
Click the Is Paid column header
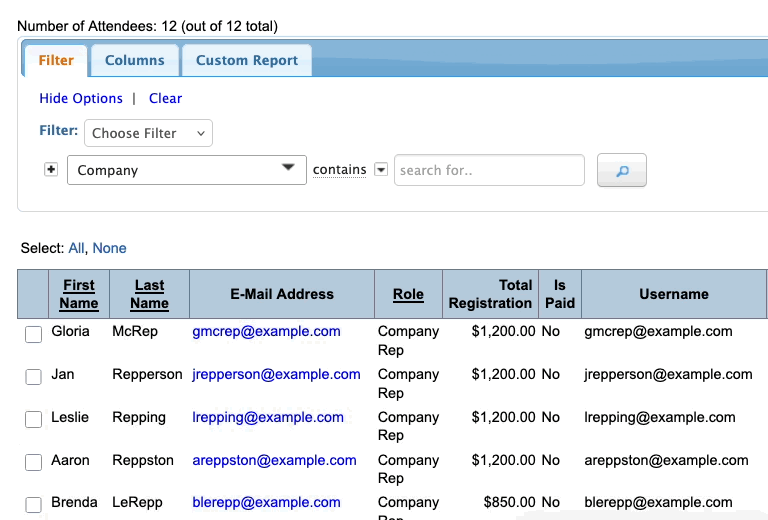click(x=560, y=294)
